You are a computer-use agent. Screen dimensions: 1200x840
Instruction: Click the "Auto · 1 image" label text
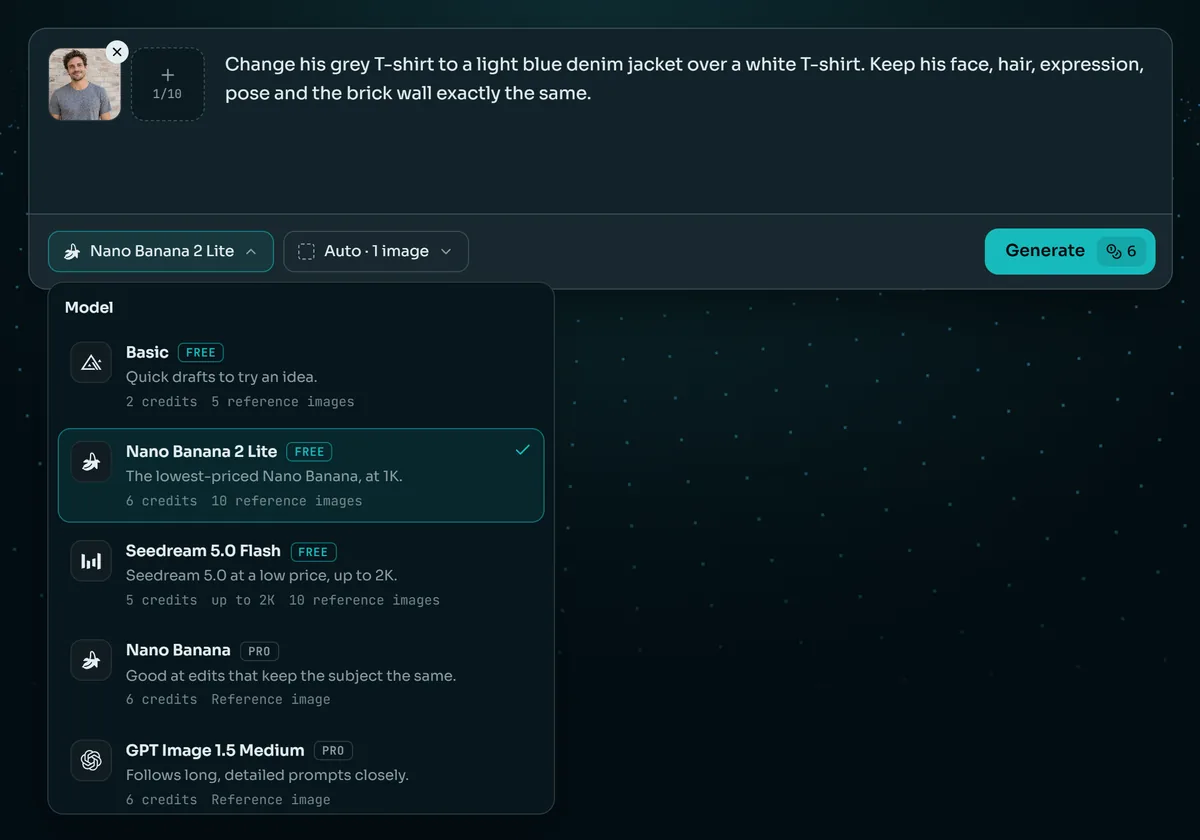click(376, 252)
